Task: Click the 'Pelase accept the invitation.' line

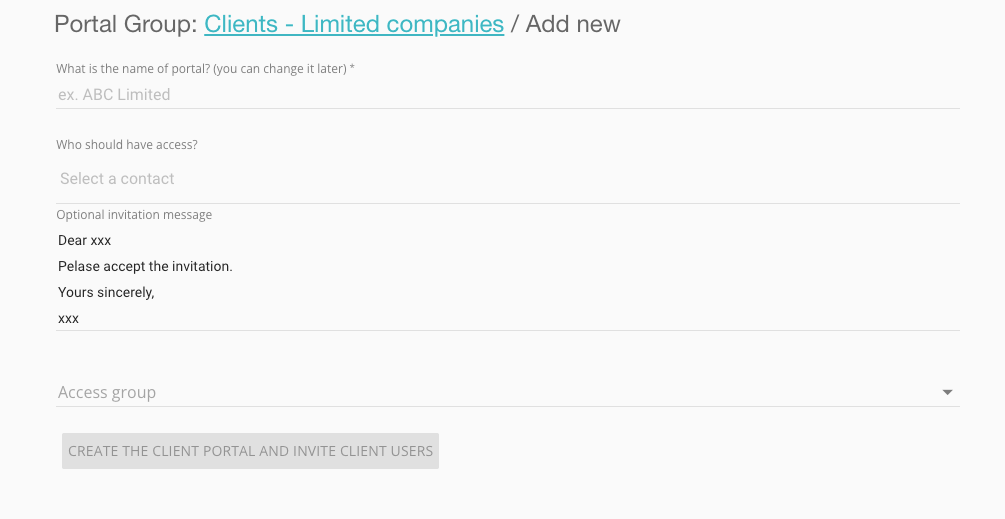Action: click(x=145, y=267)
